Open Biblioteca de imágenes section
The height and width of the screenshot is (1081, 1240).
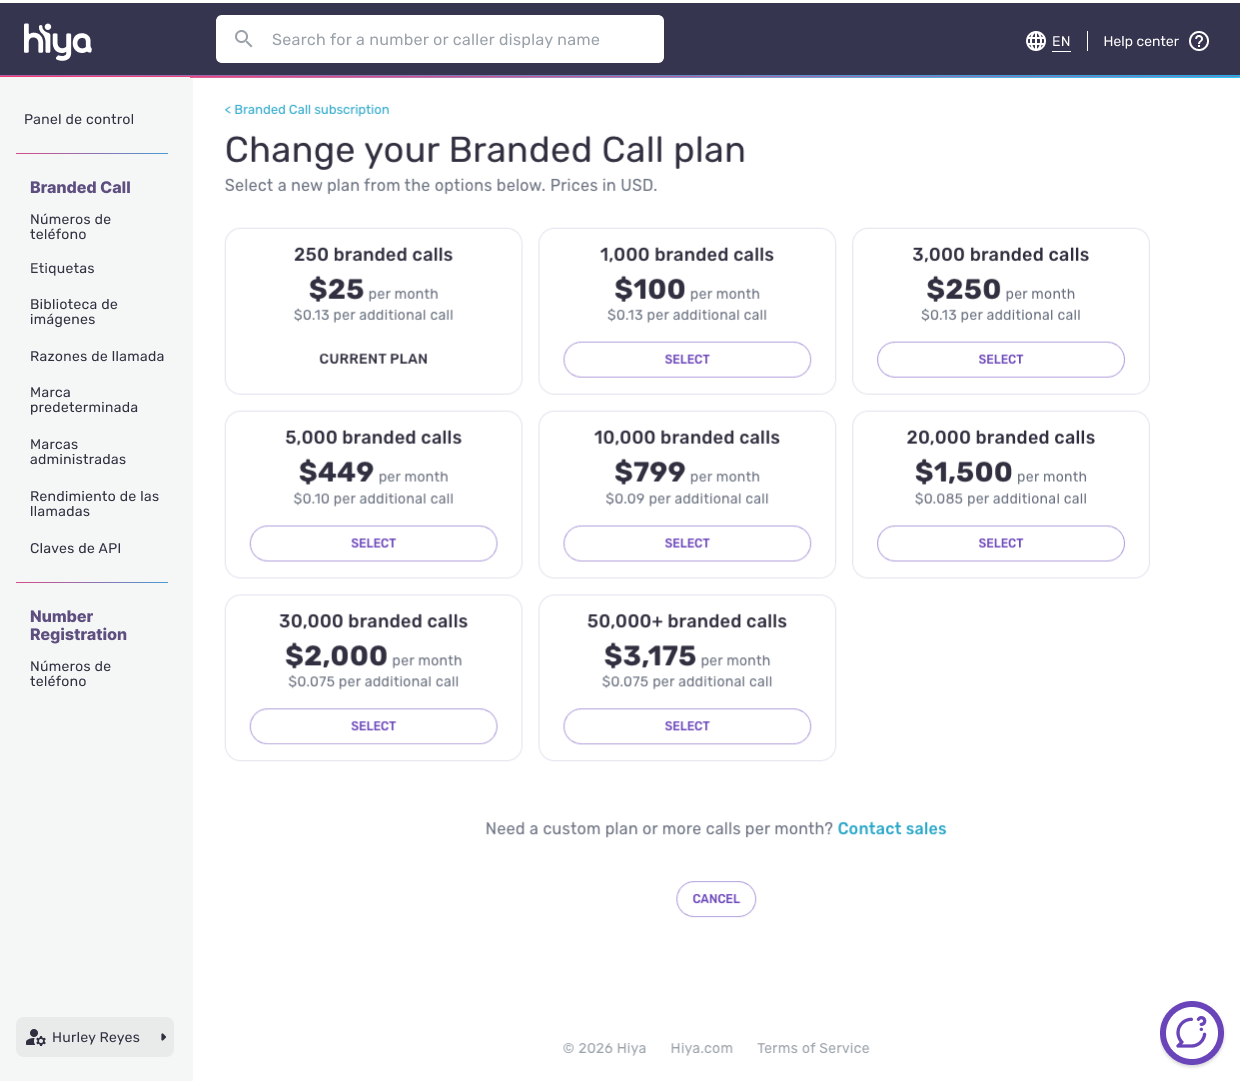pos(74,312)
